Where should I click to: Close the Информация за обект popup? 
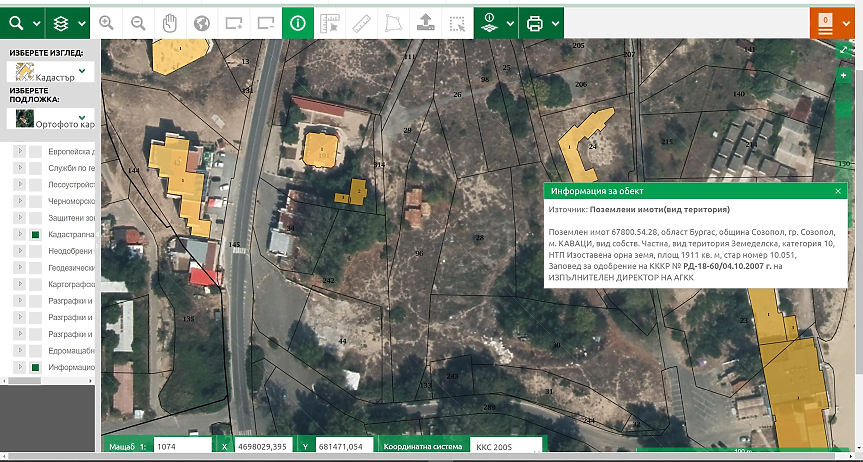pyautogui.click(x=838, y=190)
